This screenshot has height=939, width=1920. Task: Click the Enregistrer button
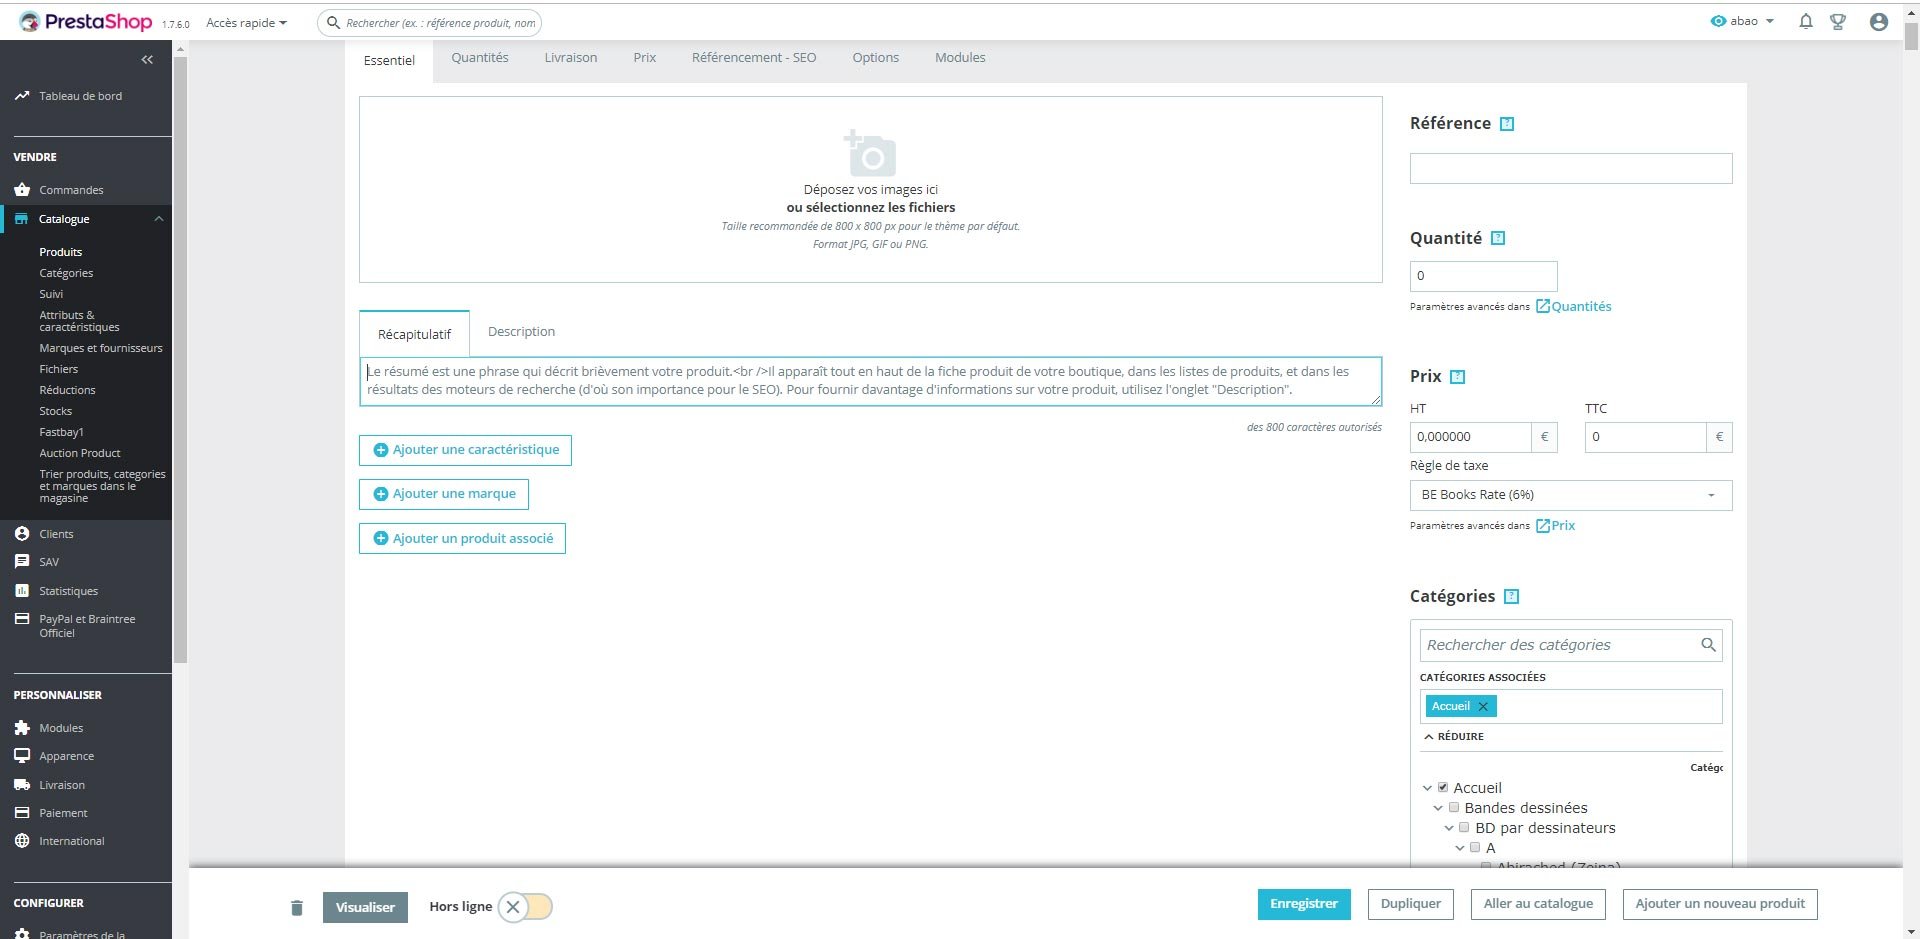click(1304, 904)
